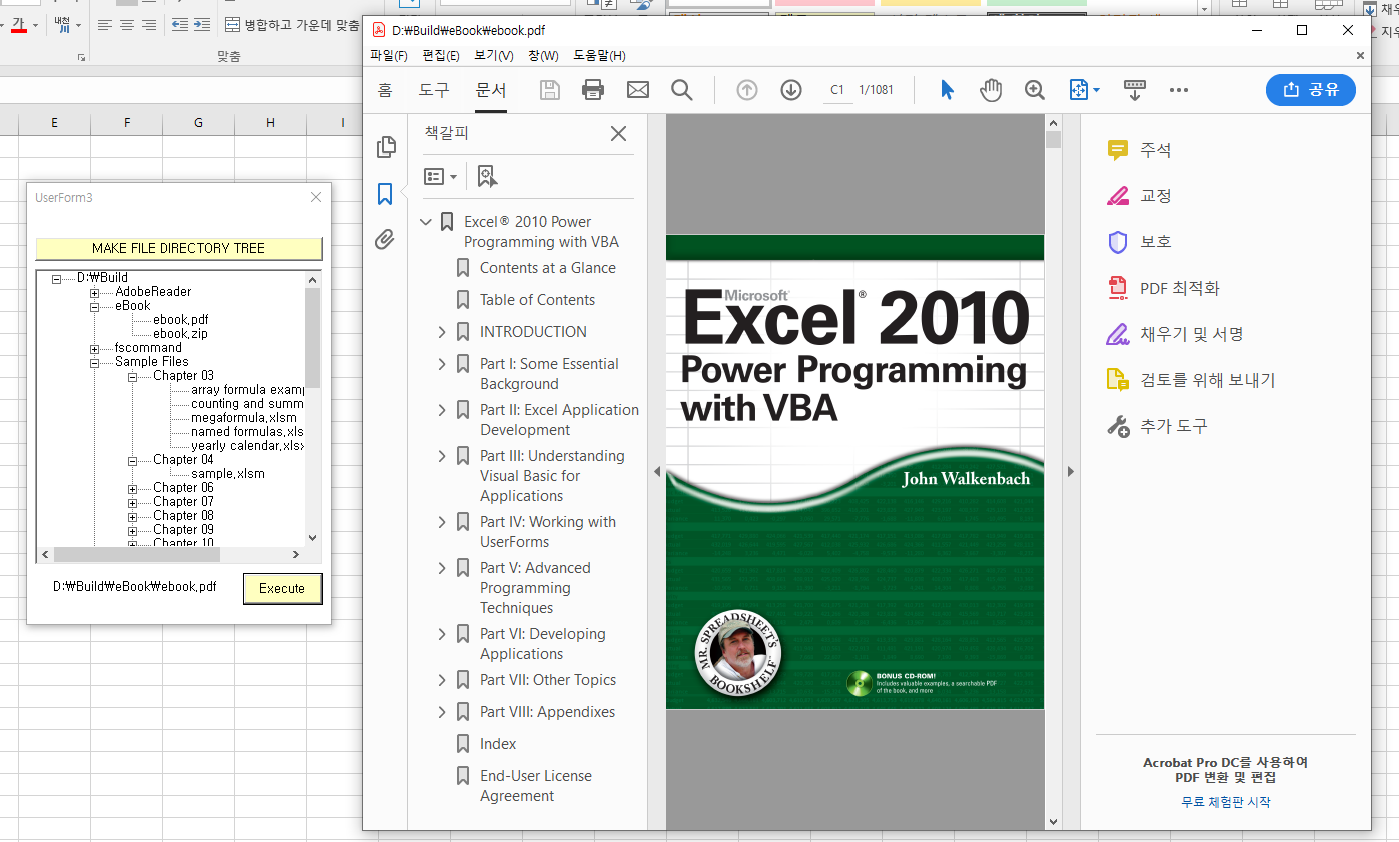The height and width of the screenshot is (842, 1399).
Task: Collapse the Chapter 03 node in tree
Action: 133,376
